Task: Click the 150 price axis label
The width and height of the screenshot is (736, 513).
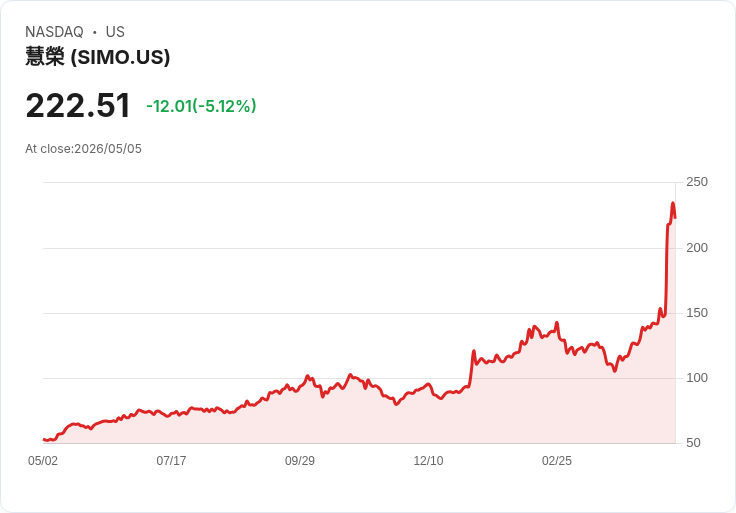Action: point(697,313)
